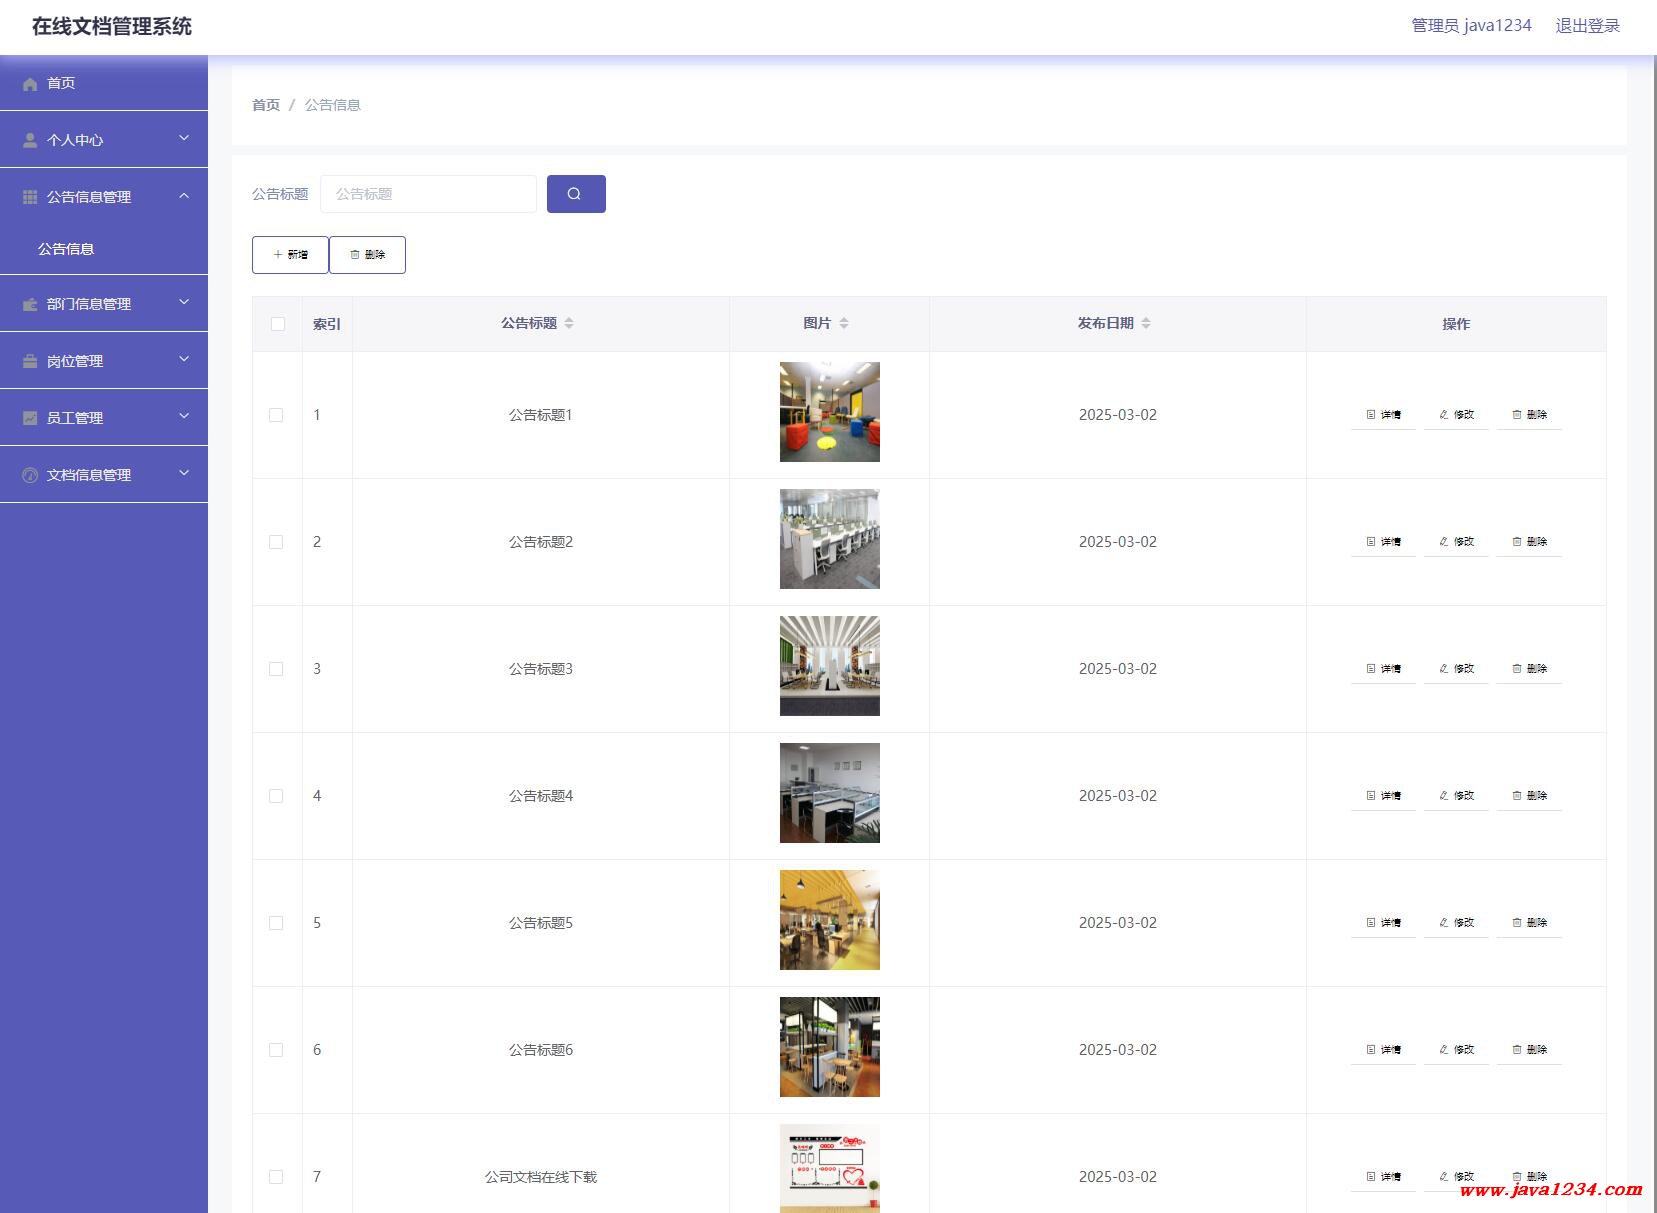Open the 公告标题3 thumbnail image

tap(830, 666)
